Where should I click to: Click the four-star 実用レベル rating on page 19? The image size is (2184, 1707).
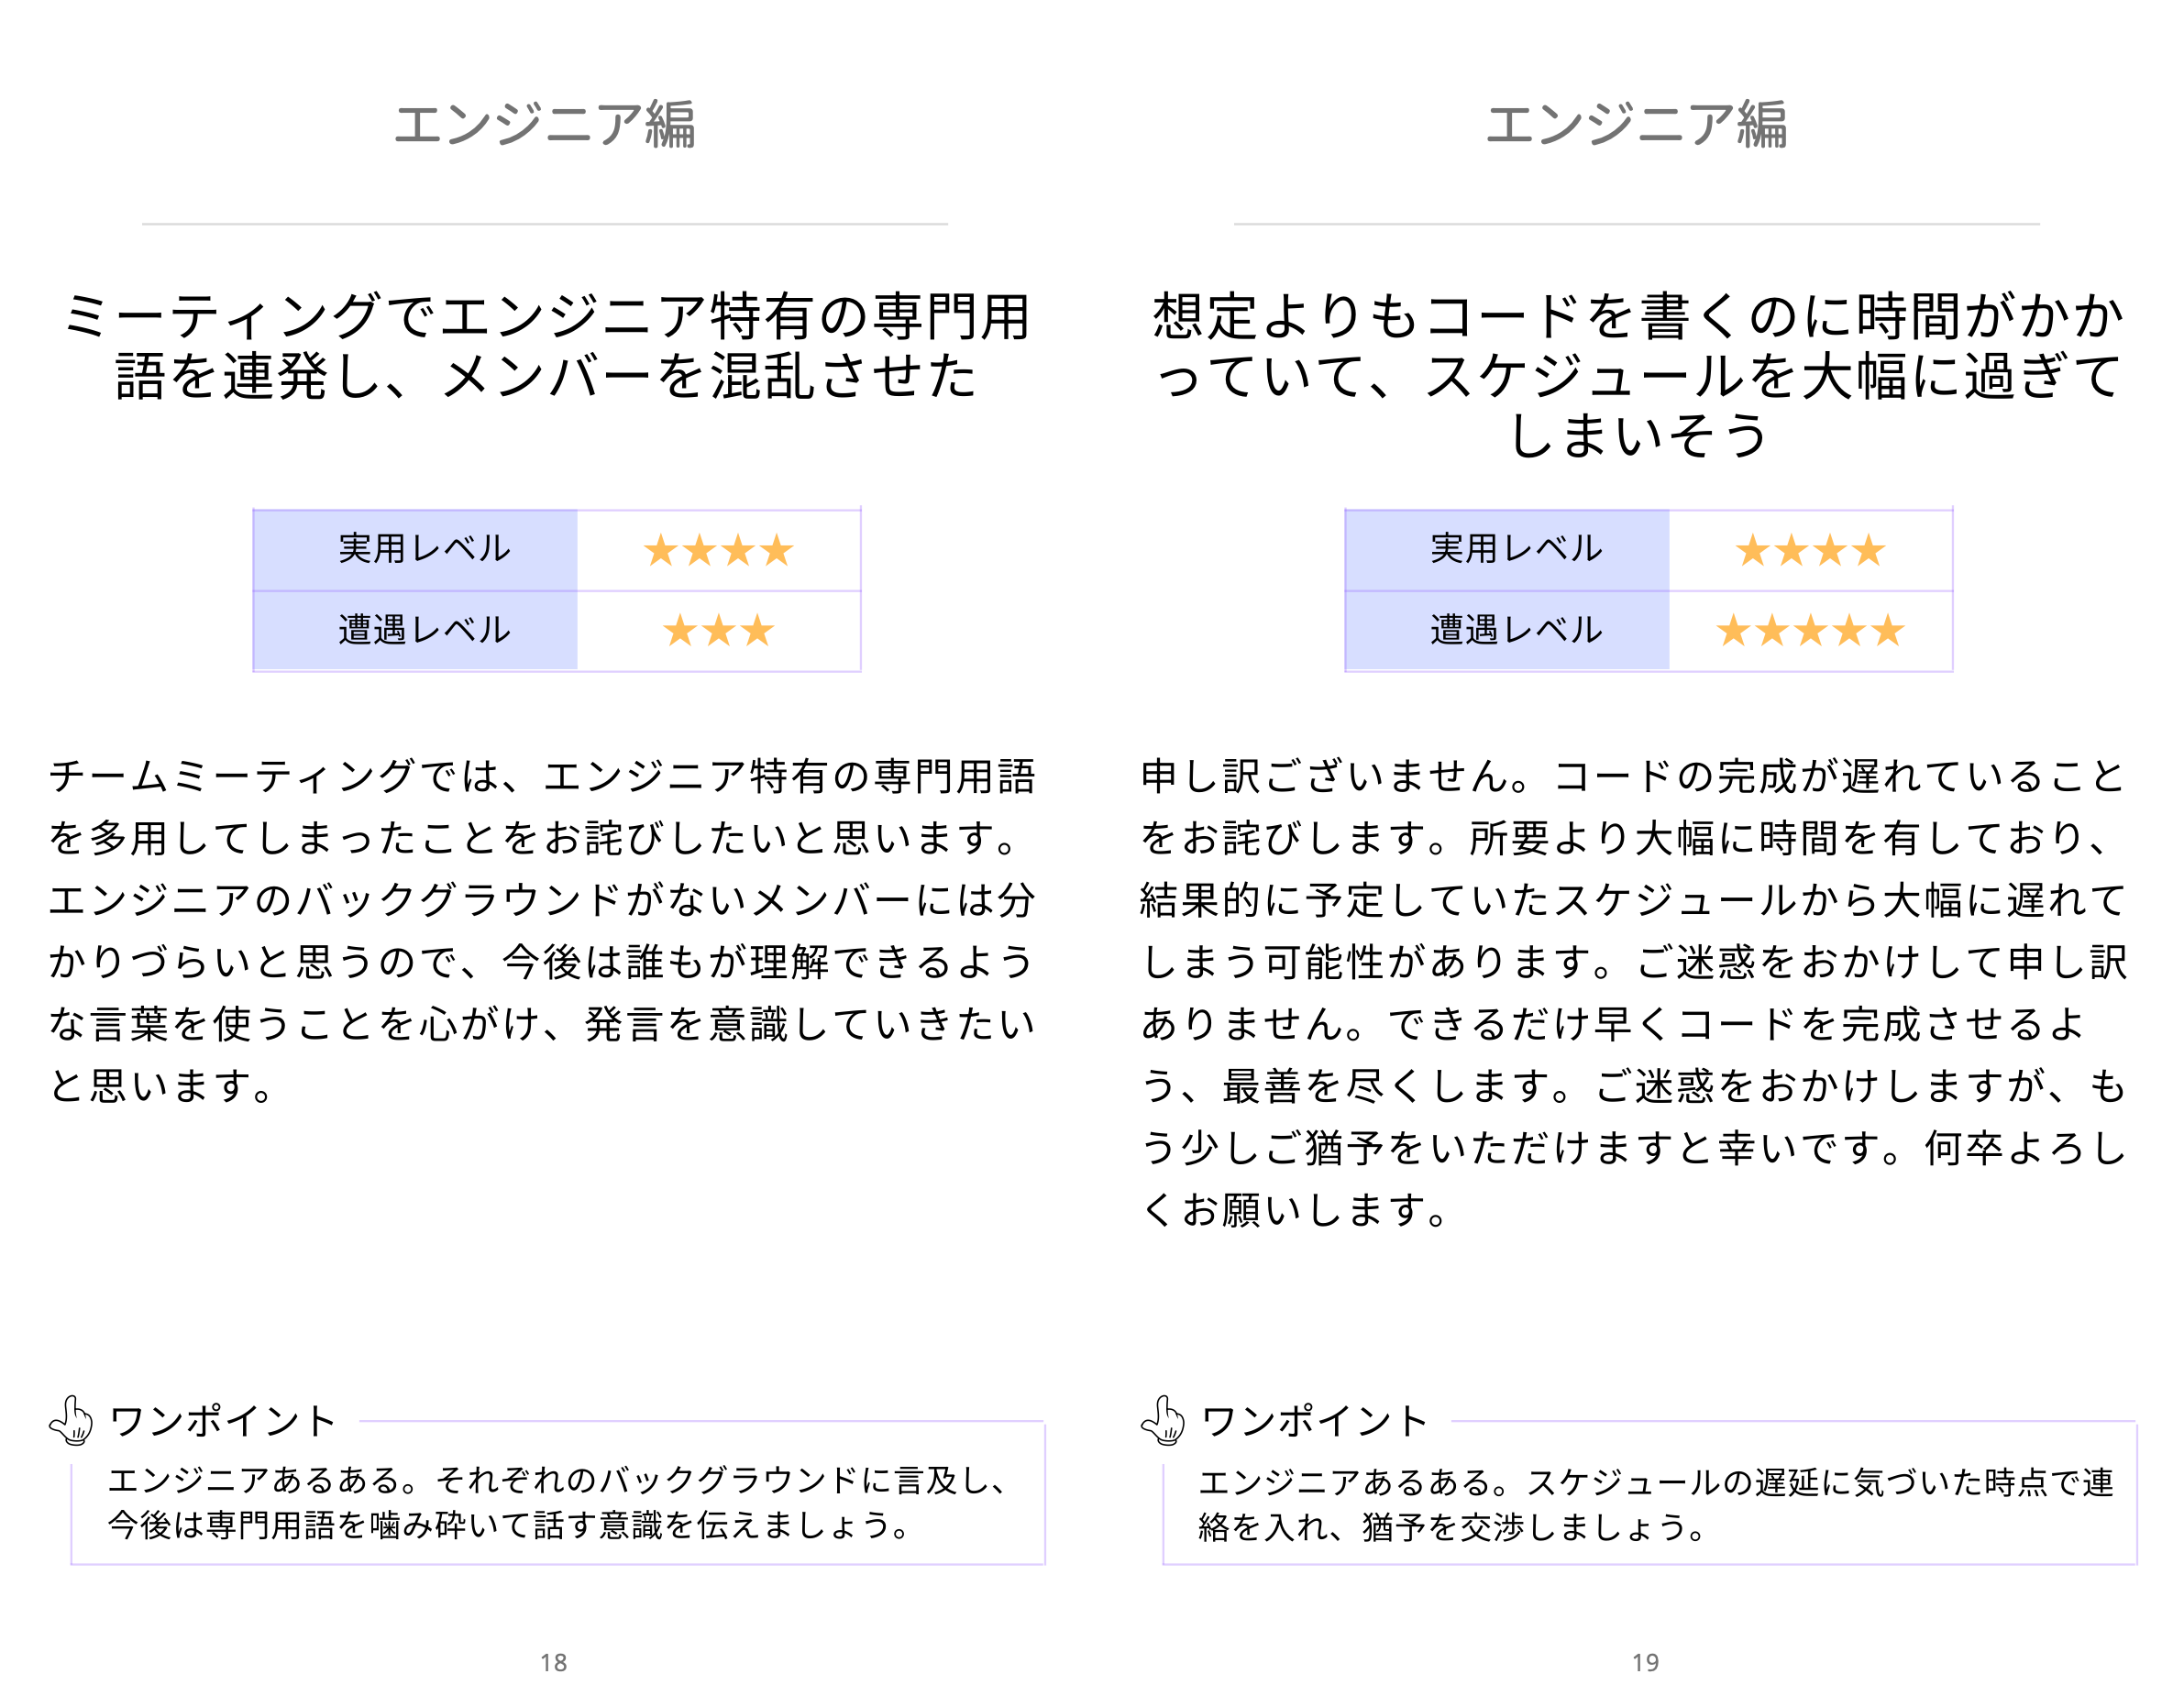(x=1810, y=550)
